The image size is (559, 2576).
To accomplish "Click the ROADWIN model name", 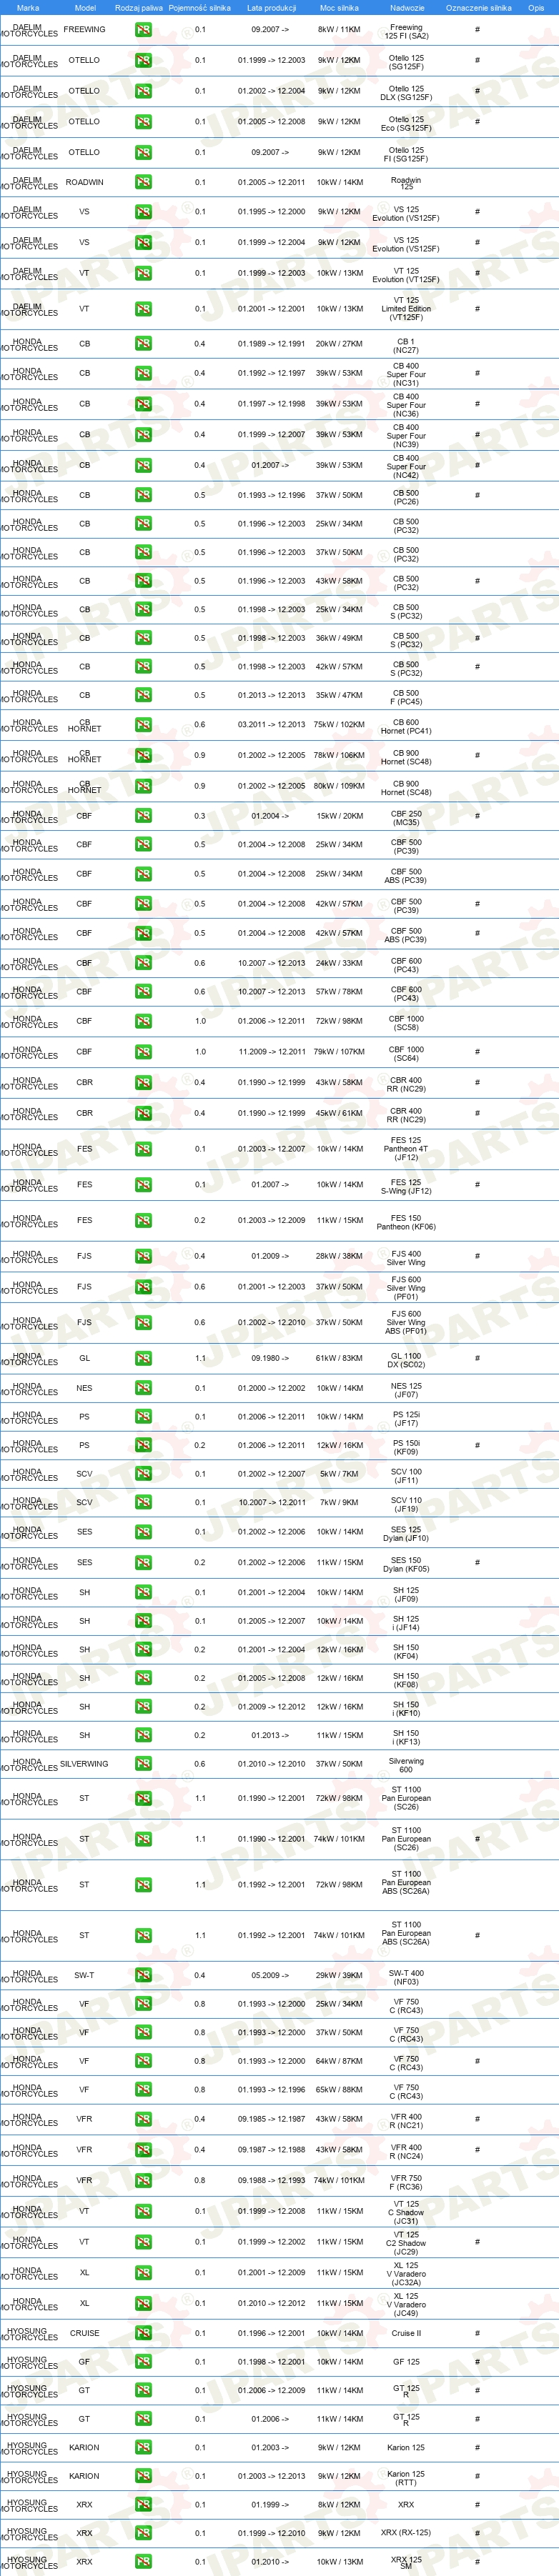I will [84, 183].
